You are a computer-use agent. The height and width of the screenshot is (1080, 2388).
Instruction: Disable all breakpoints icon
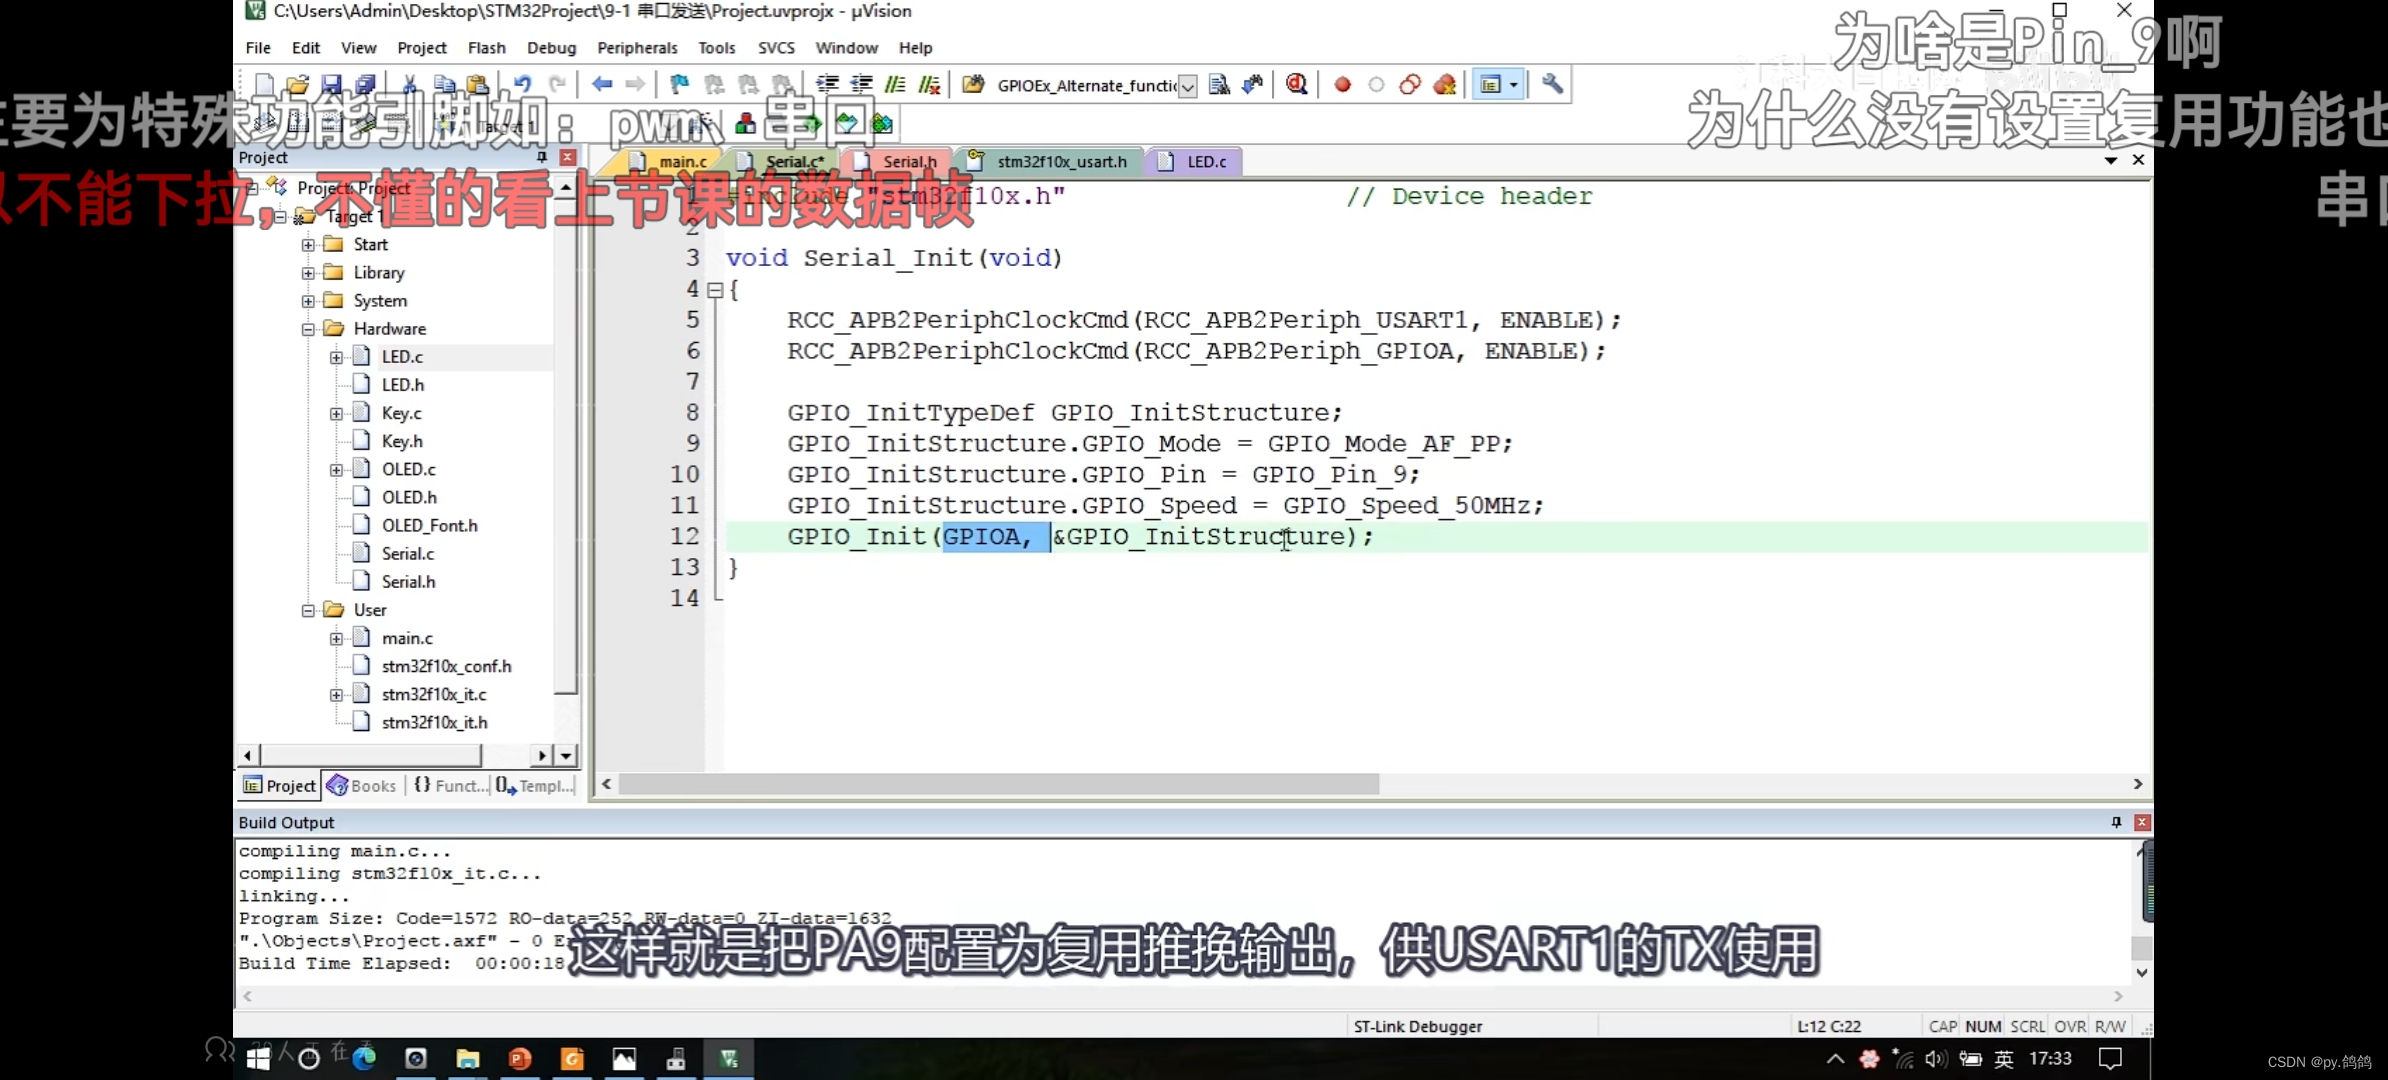pyautogui.click(x=1410, y=85)
